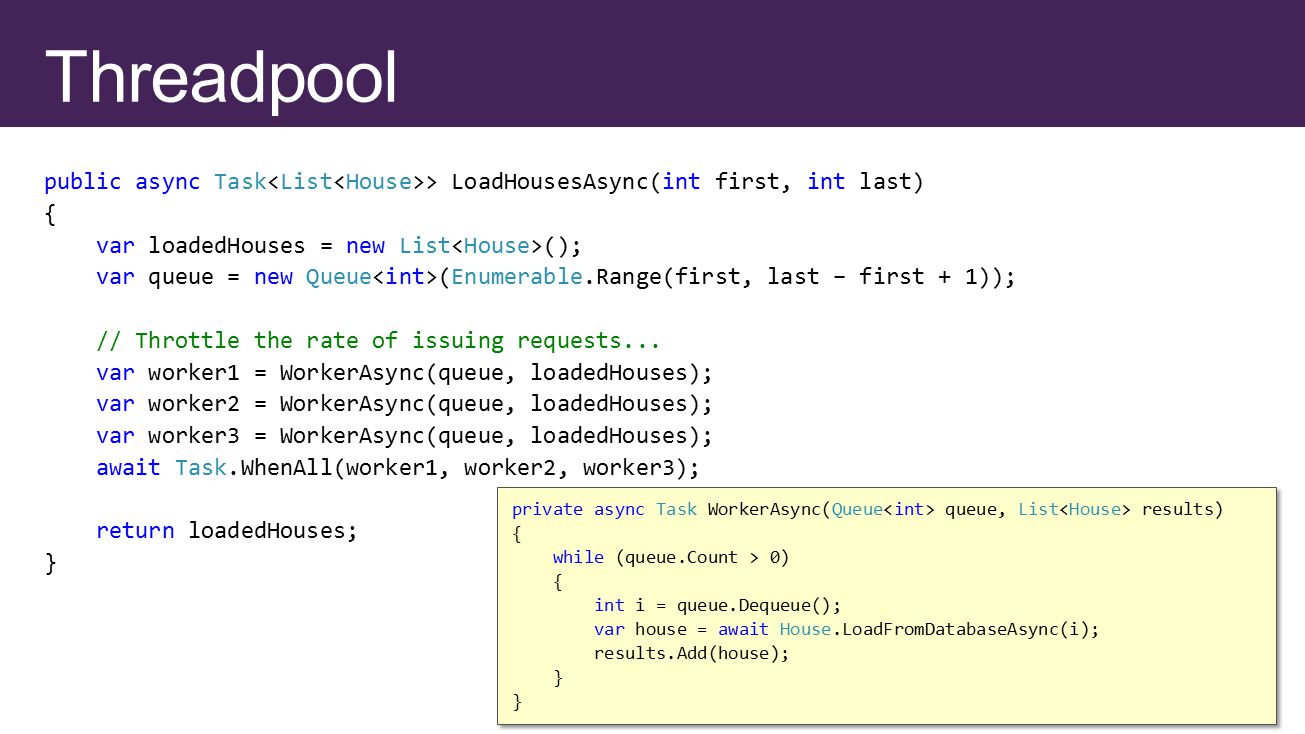
Task: Click the "List<House> results" parameter
Action: click(1118, 510)
